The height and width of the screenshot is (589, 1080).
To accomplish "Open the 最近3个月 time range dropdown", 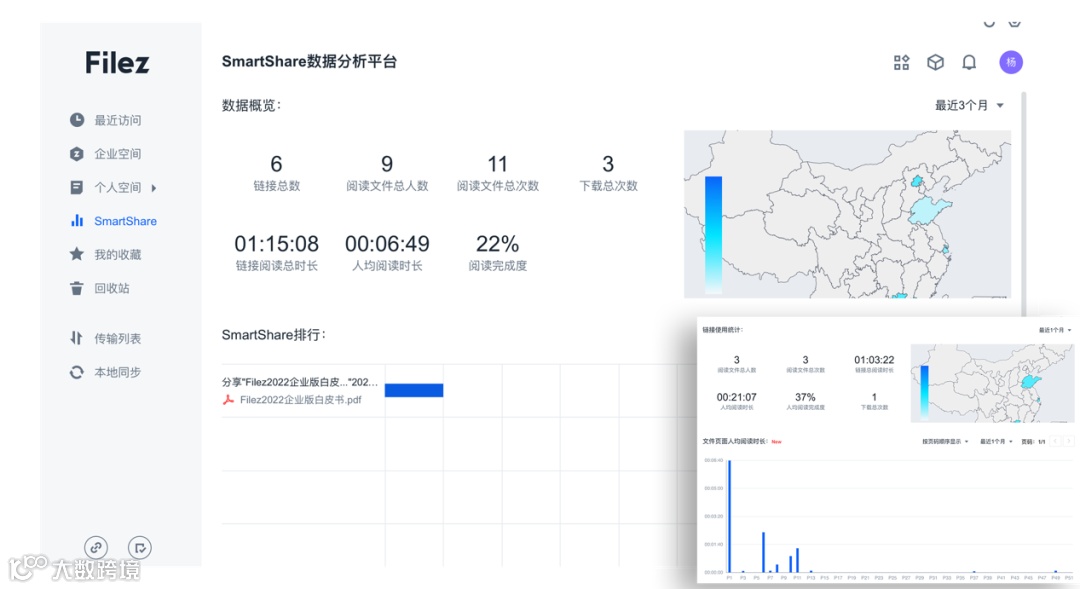I will tap(969, 105).
